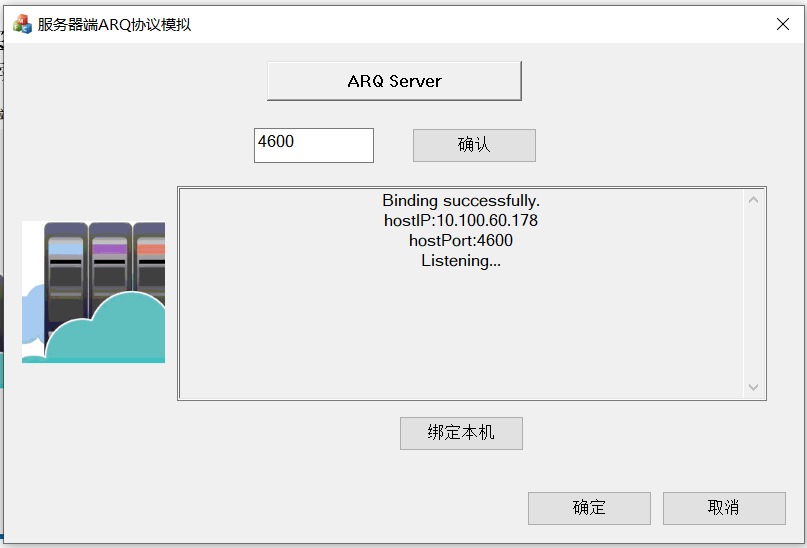Dismiss the dialog with 取消
The height and width of the screenshot is (548, 807).
click(x=724, y=508)
